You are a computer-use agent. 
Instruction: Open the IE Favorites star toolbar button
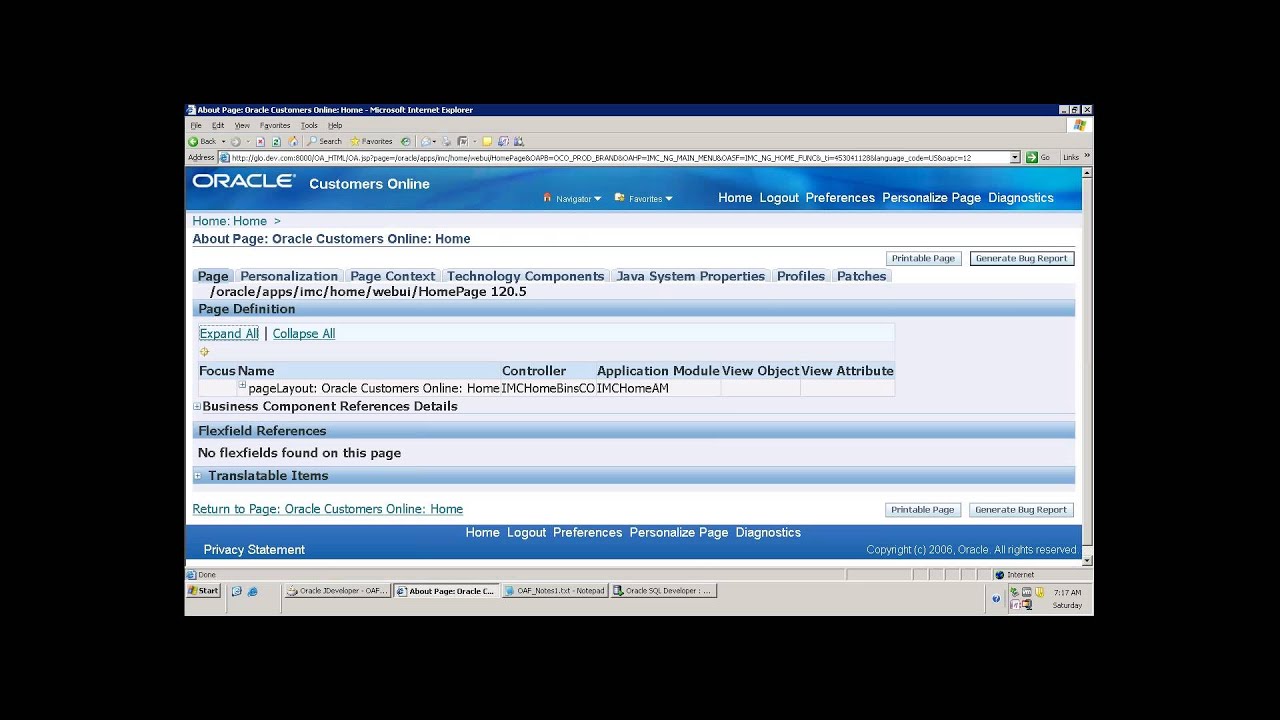coord(371,141)
